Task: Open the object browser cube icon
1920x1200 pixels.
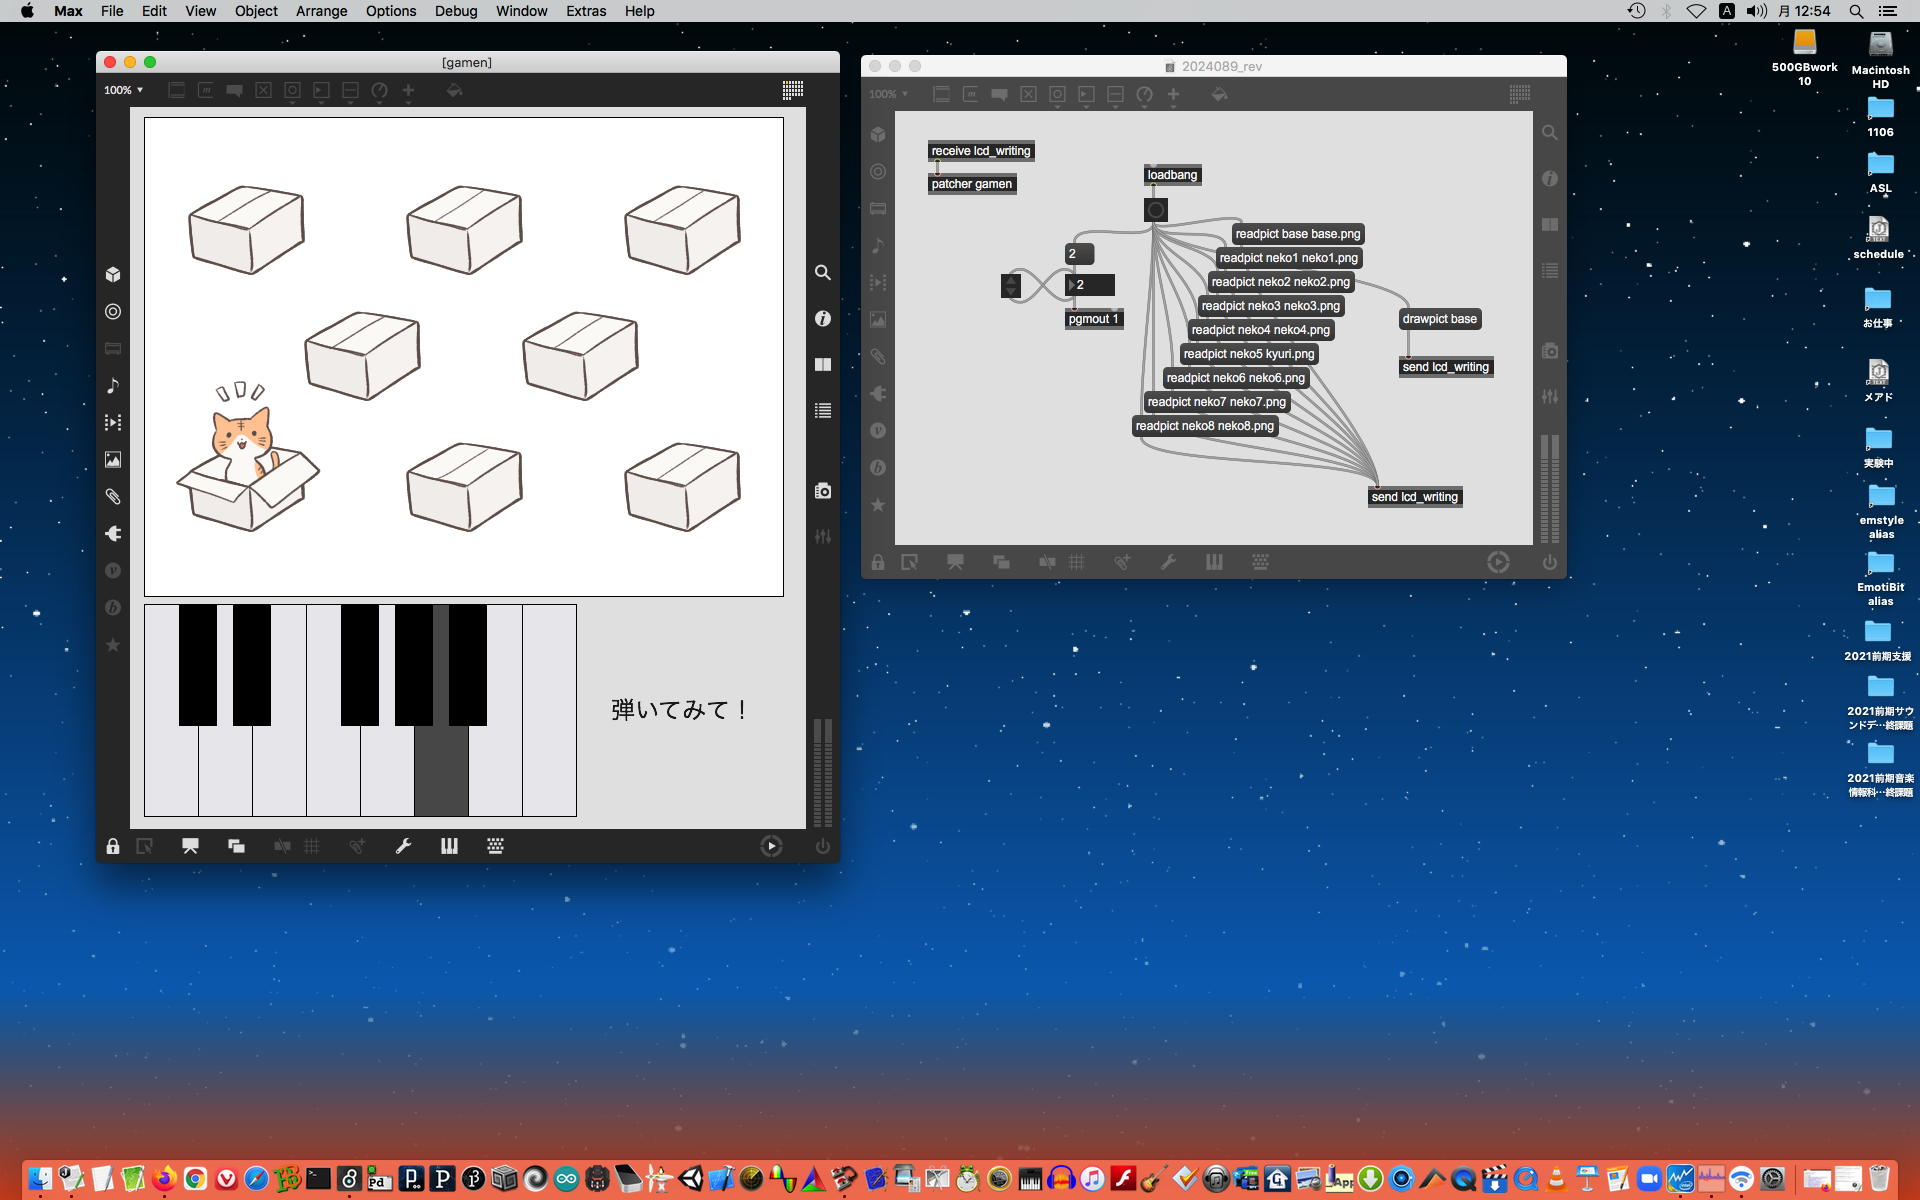Action: (x=113, y=274)
